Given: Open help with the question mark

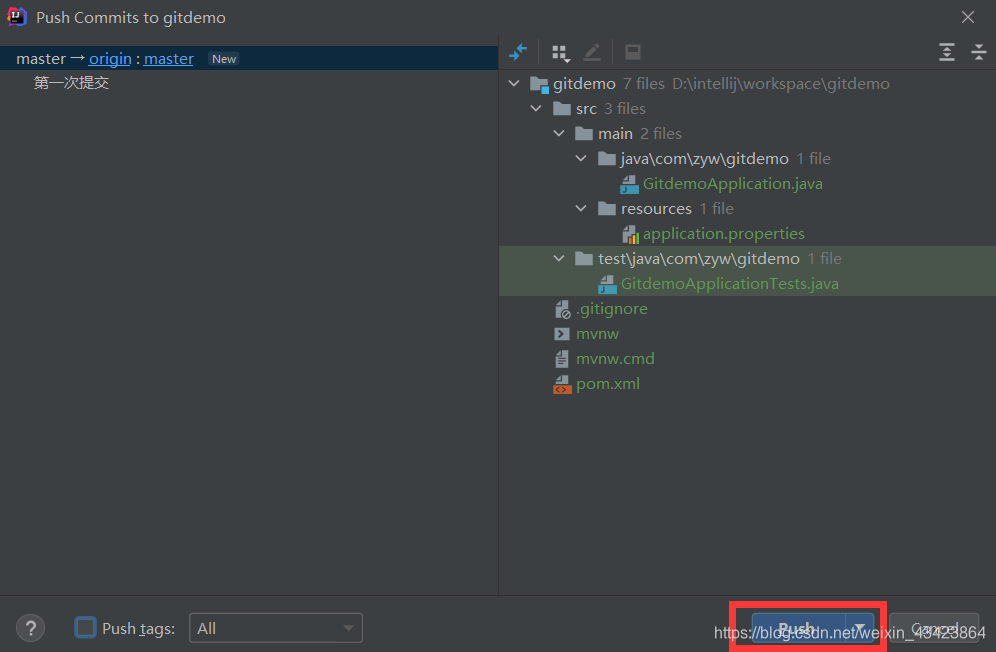Looking at the screenshot, I should 30,628.
